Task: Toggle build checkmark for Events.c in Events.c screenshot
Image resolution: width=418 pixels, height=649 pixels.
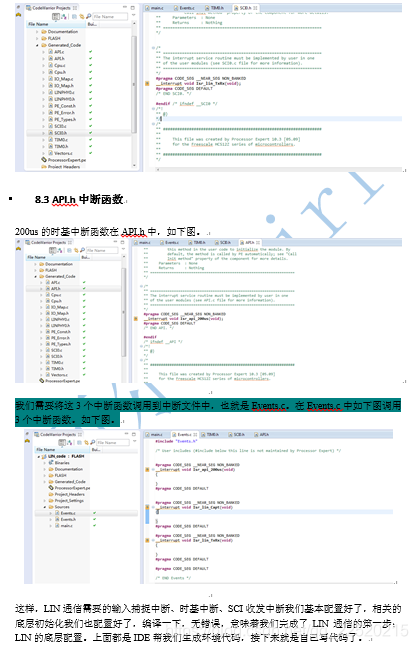Action: (94, 513)
